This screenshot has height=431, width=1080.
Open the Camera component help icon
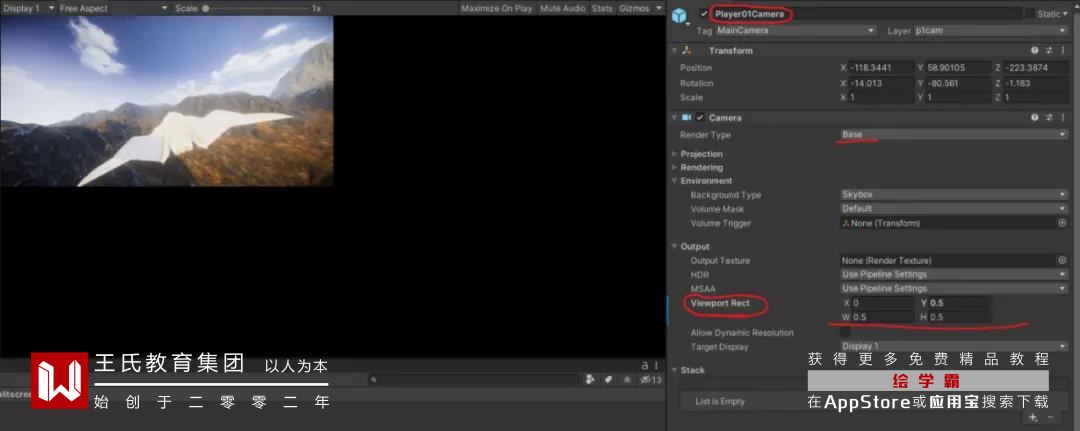click(x=1034, y=118)
